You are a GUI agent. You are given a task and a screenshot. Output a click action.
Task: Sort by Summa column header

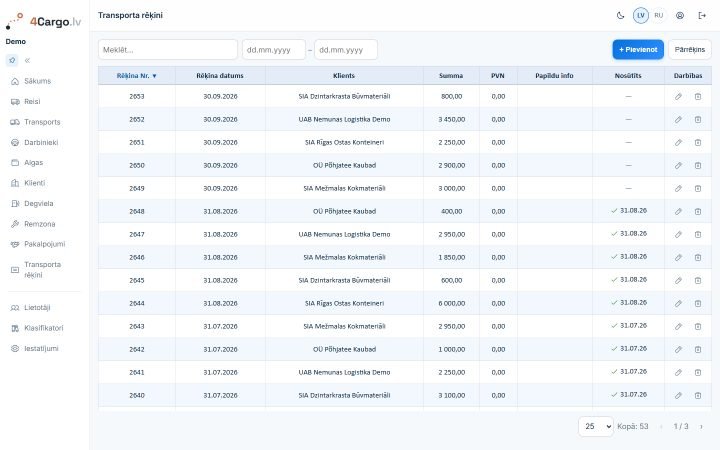click(451, 76)
